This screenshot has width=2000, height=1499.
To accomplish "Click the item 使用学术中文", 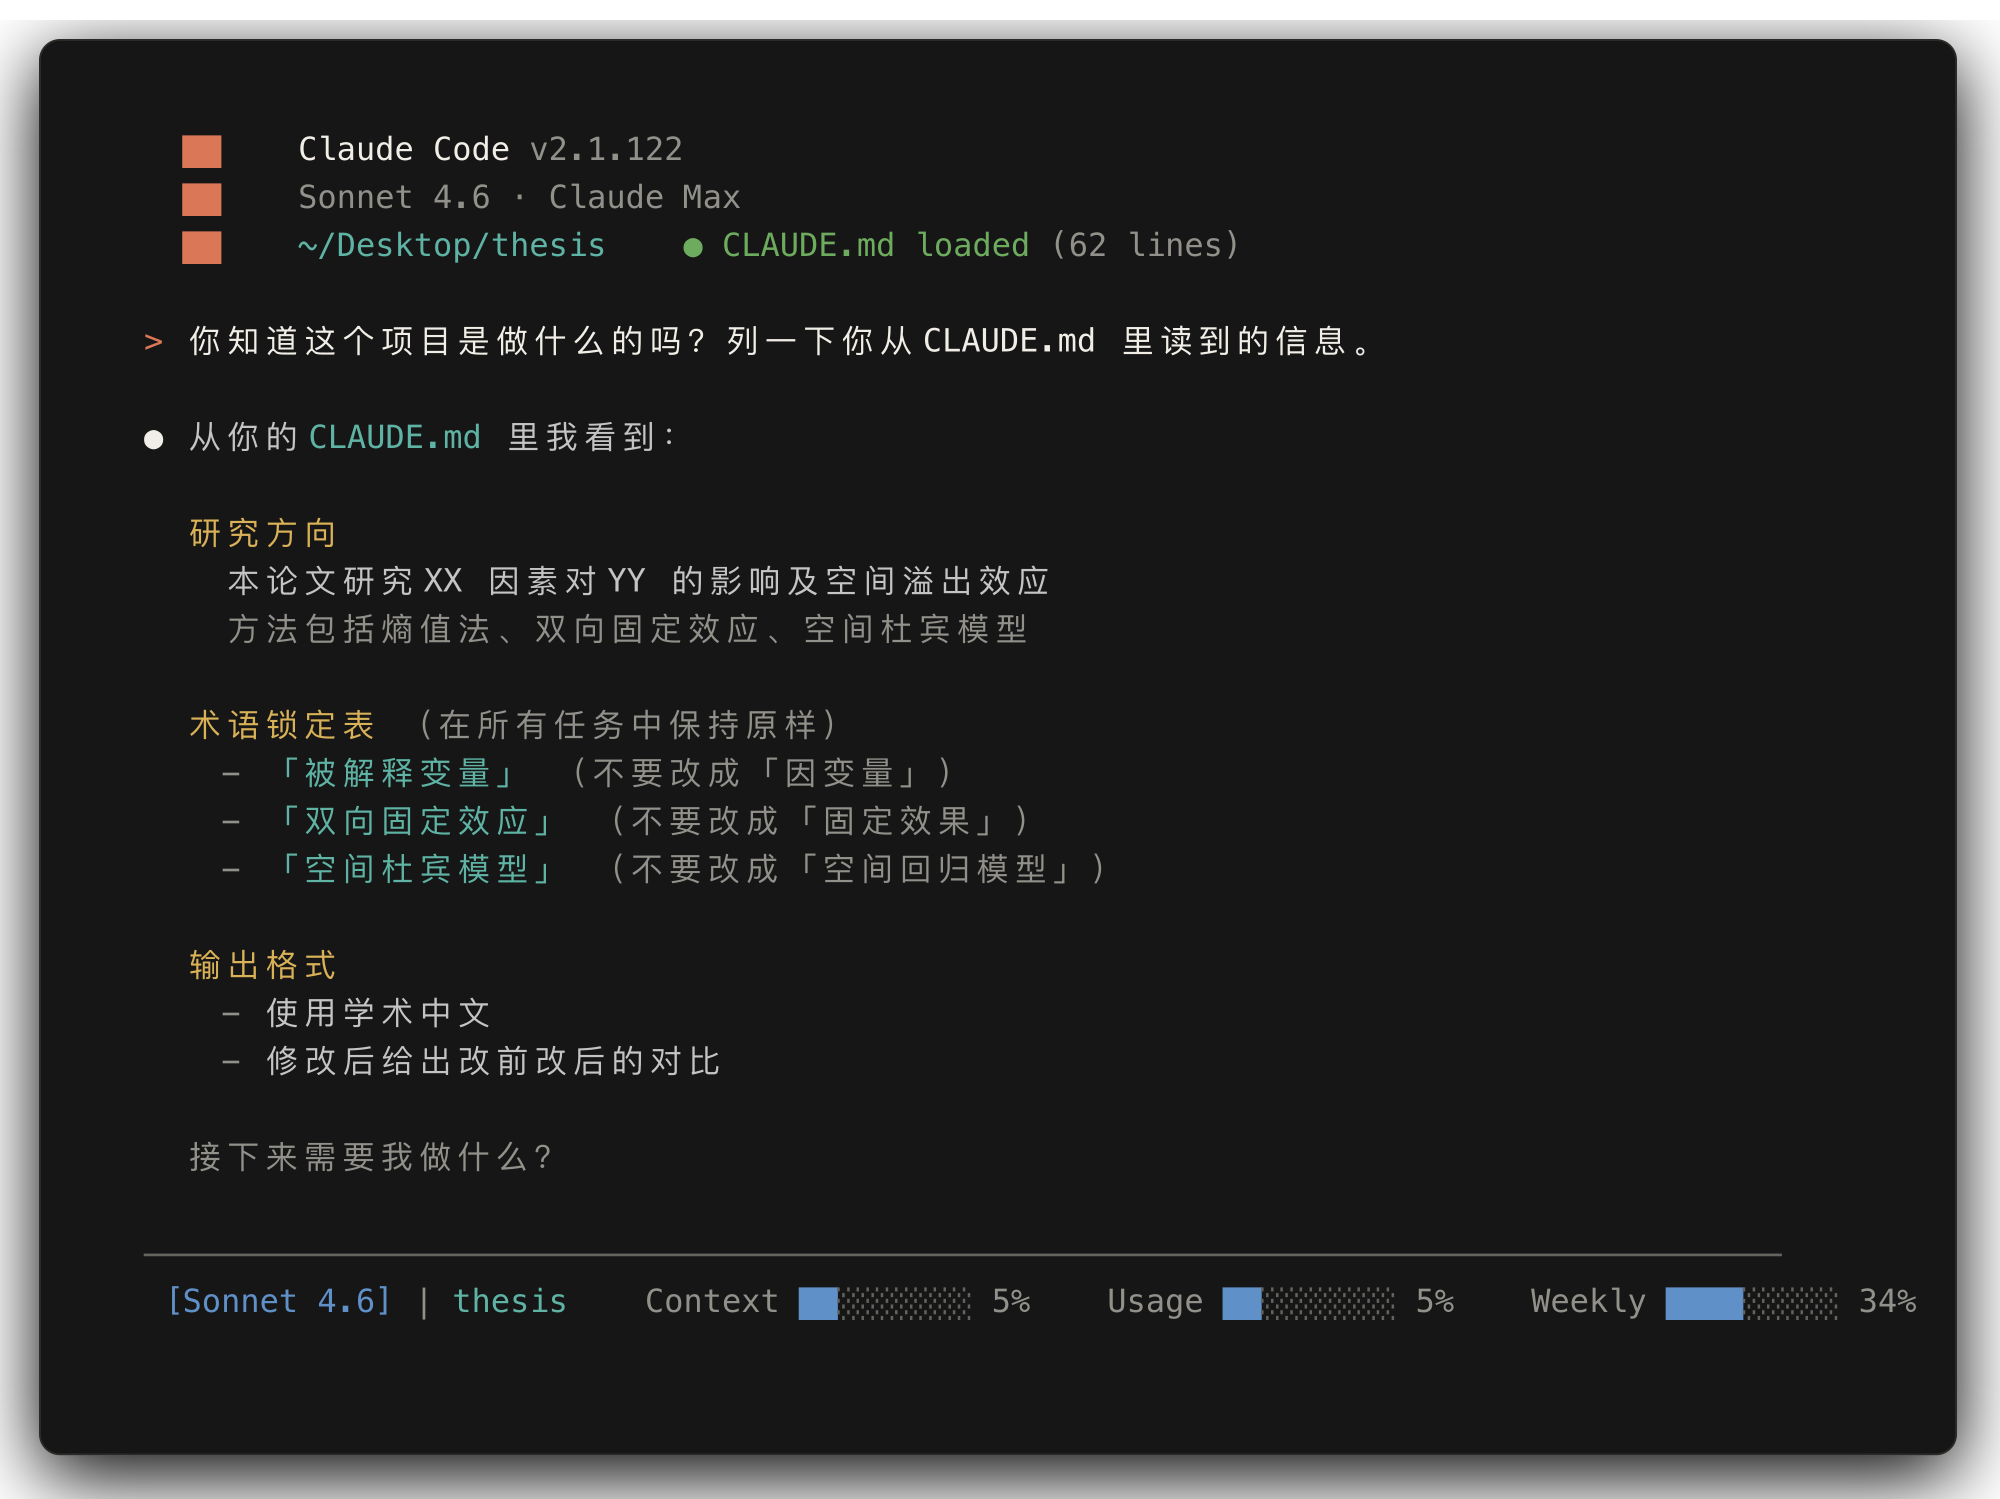I will pyautogui.click(x=378, y=1013).
